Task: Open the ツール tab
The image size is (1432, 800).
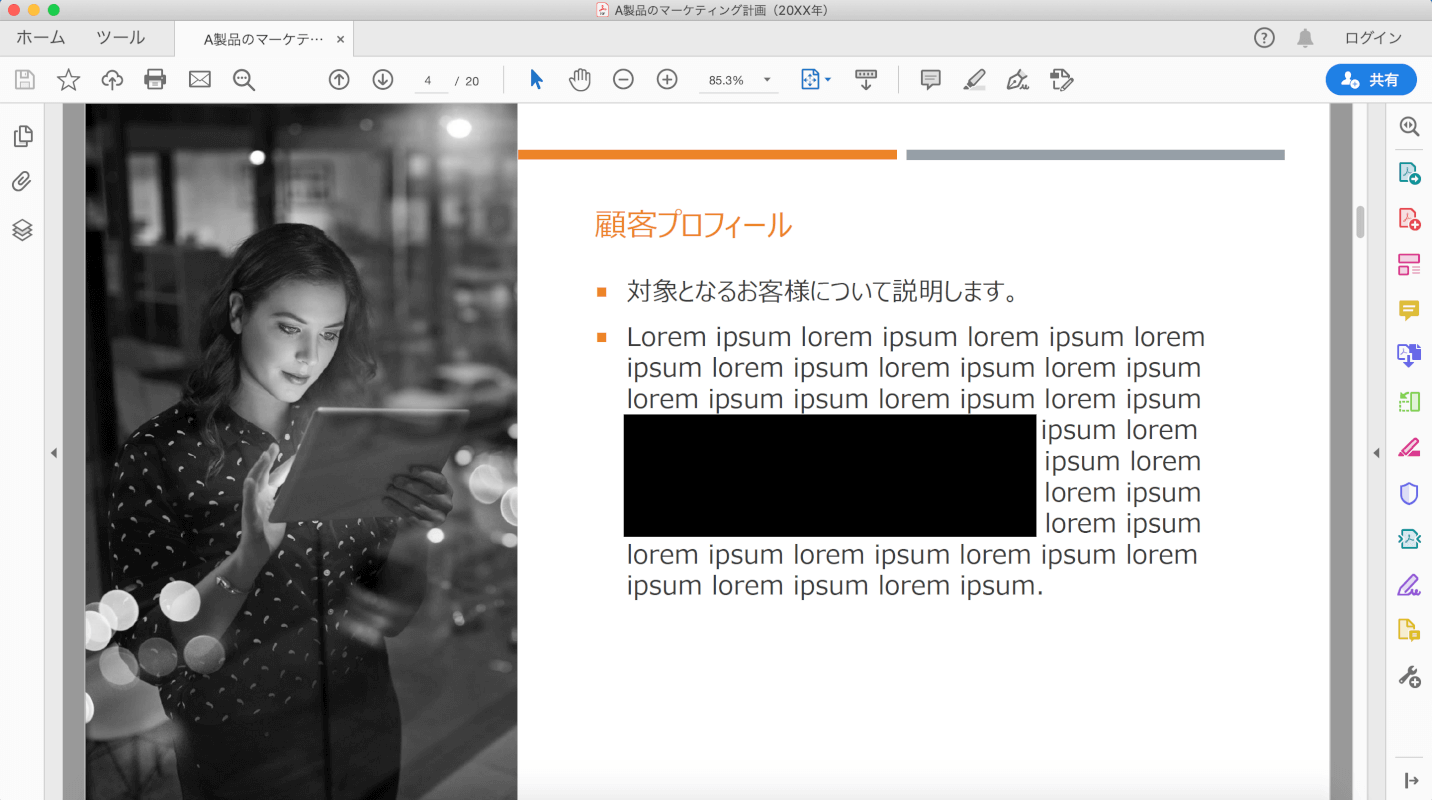Action: coord(120,38)
